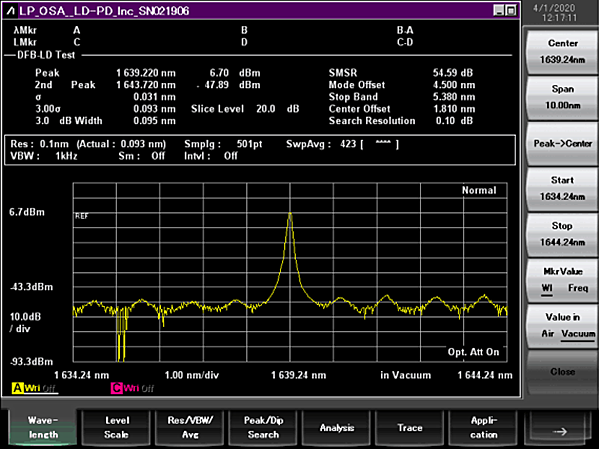Click the DFB-LD Test heading

46,55
